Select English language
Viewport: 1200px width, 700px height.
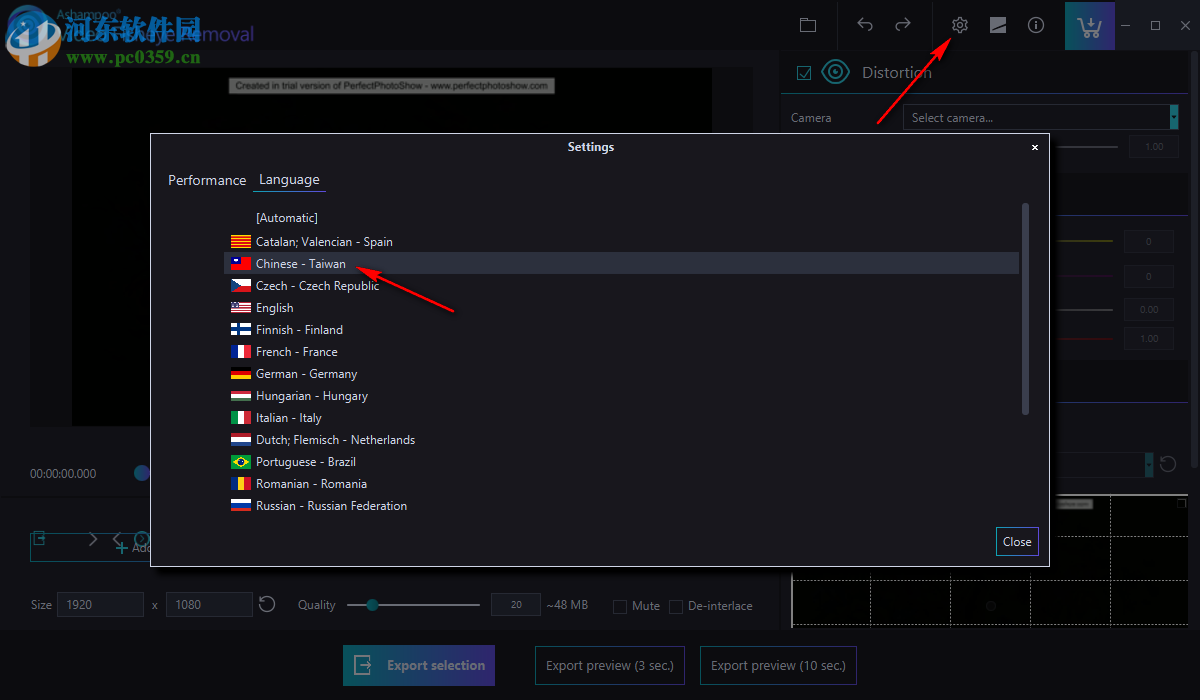point(621,308)
